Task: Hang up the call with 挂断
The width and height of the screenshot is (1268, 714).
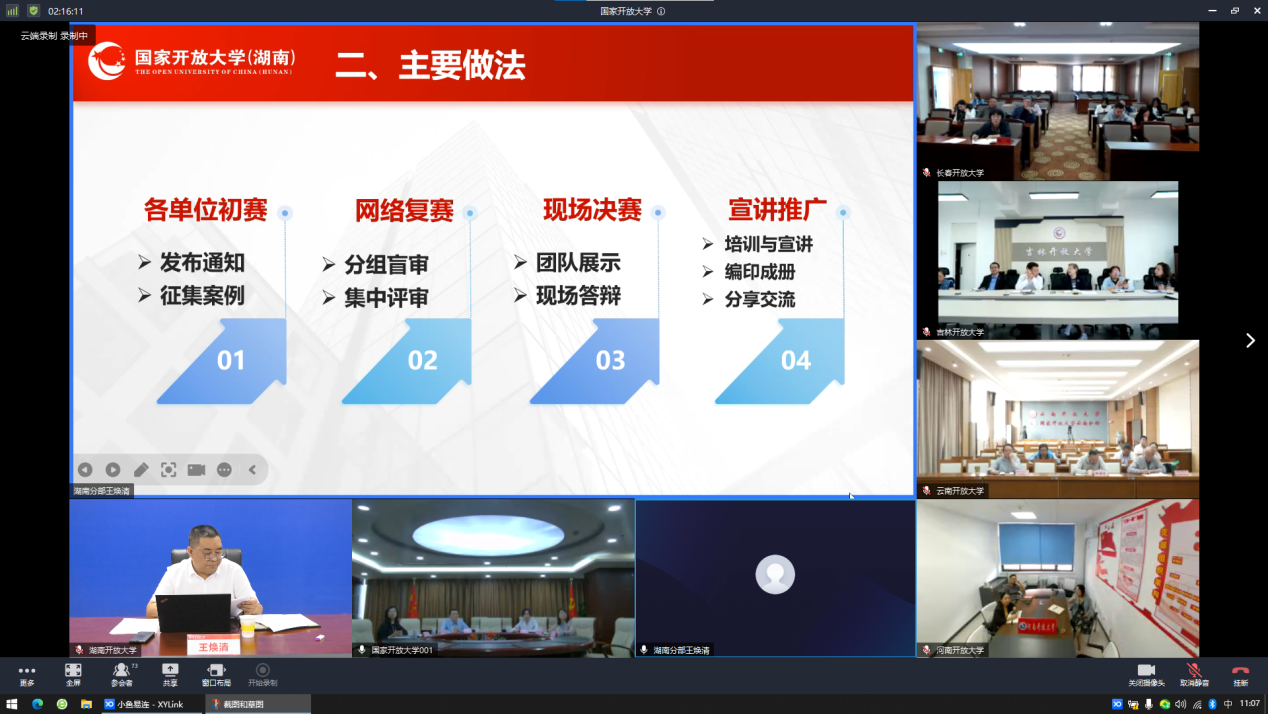Action: pyautogui.click(x=1240, y=675)
